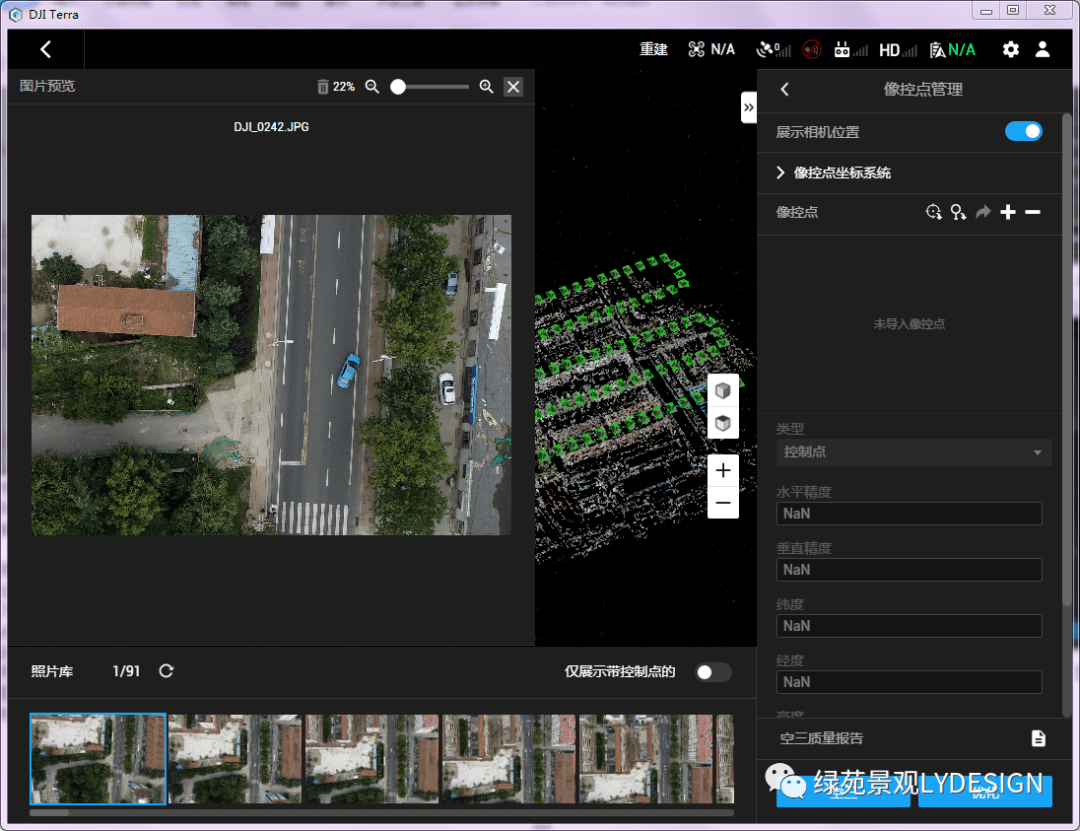Viewport: 1080px width, 831px height.
Task: Click the user account icon
Action: coord(1042,49)
